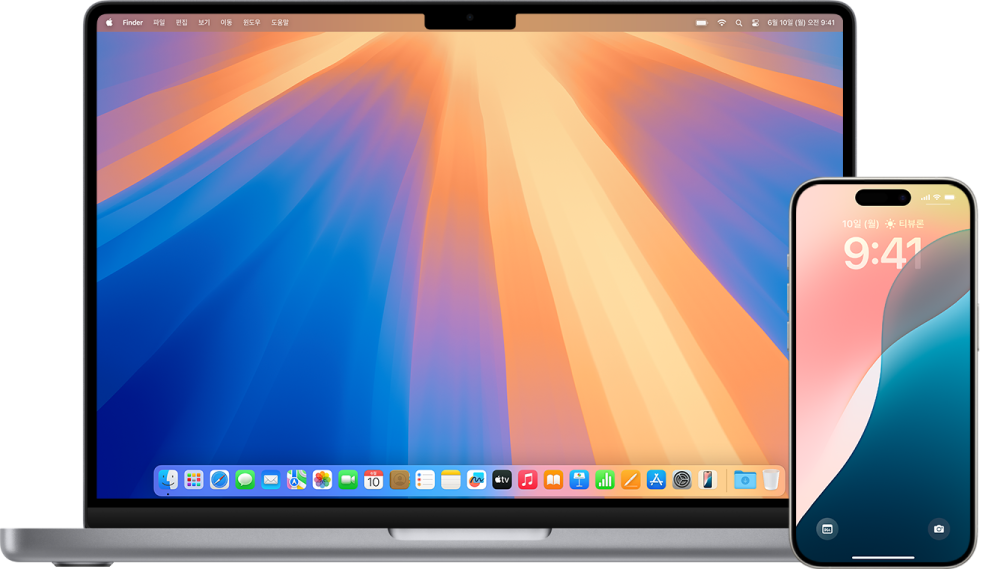Tap the 9:41 clock on iPhone
982x569 pixels.
click(x=883, y=253)
